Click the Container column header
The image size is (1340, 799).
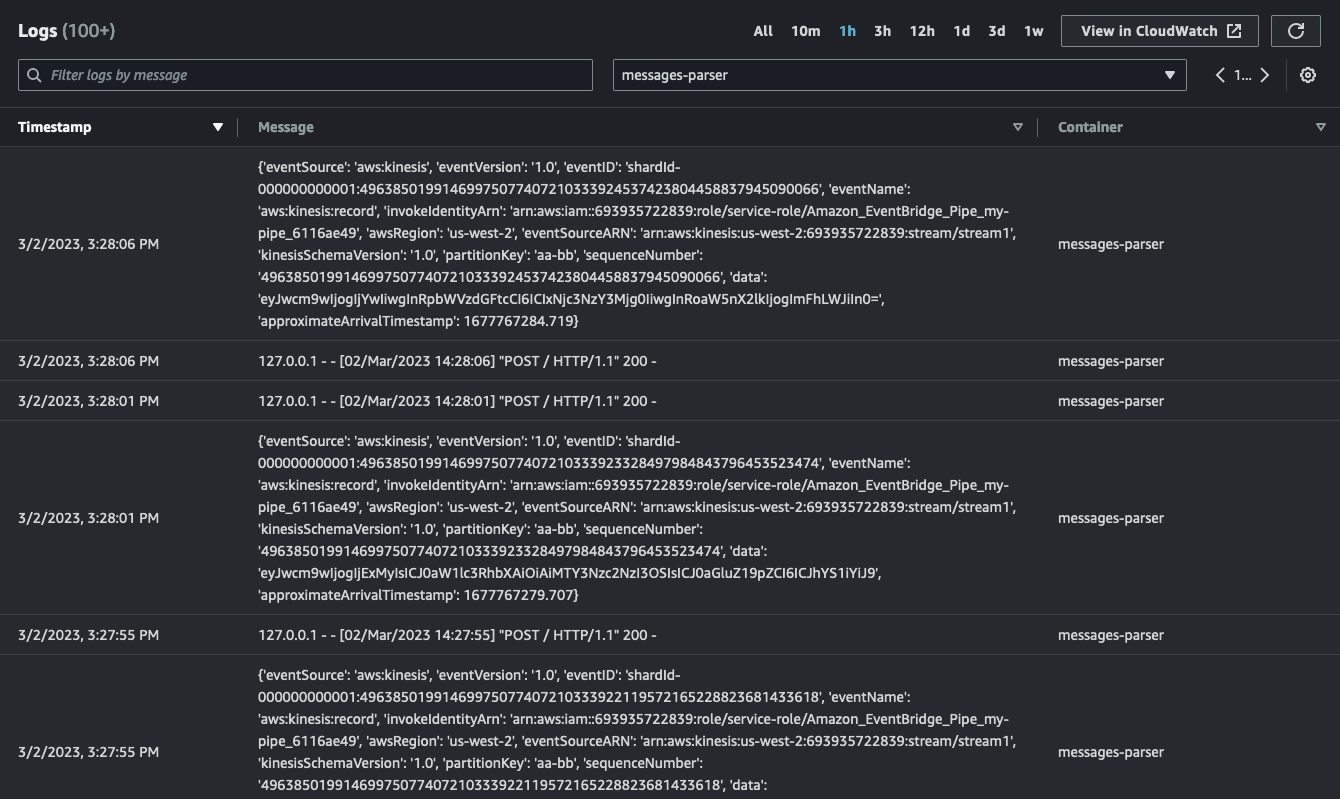pyautogui.click(x=1090, y=127)
